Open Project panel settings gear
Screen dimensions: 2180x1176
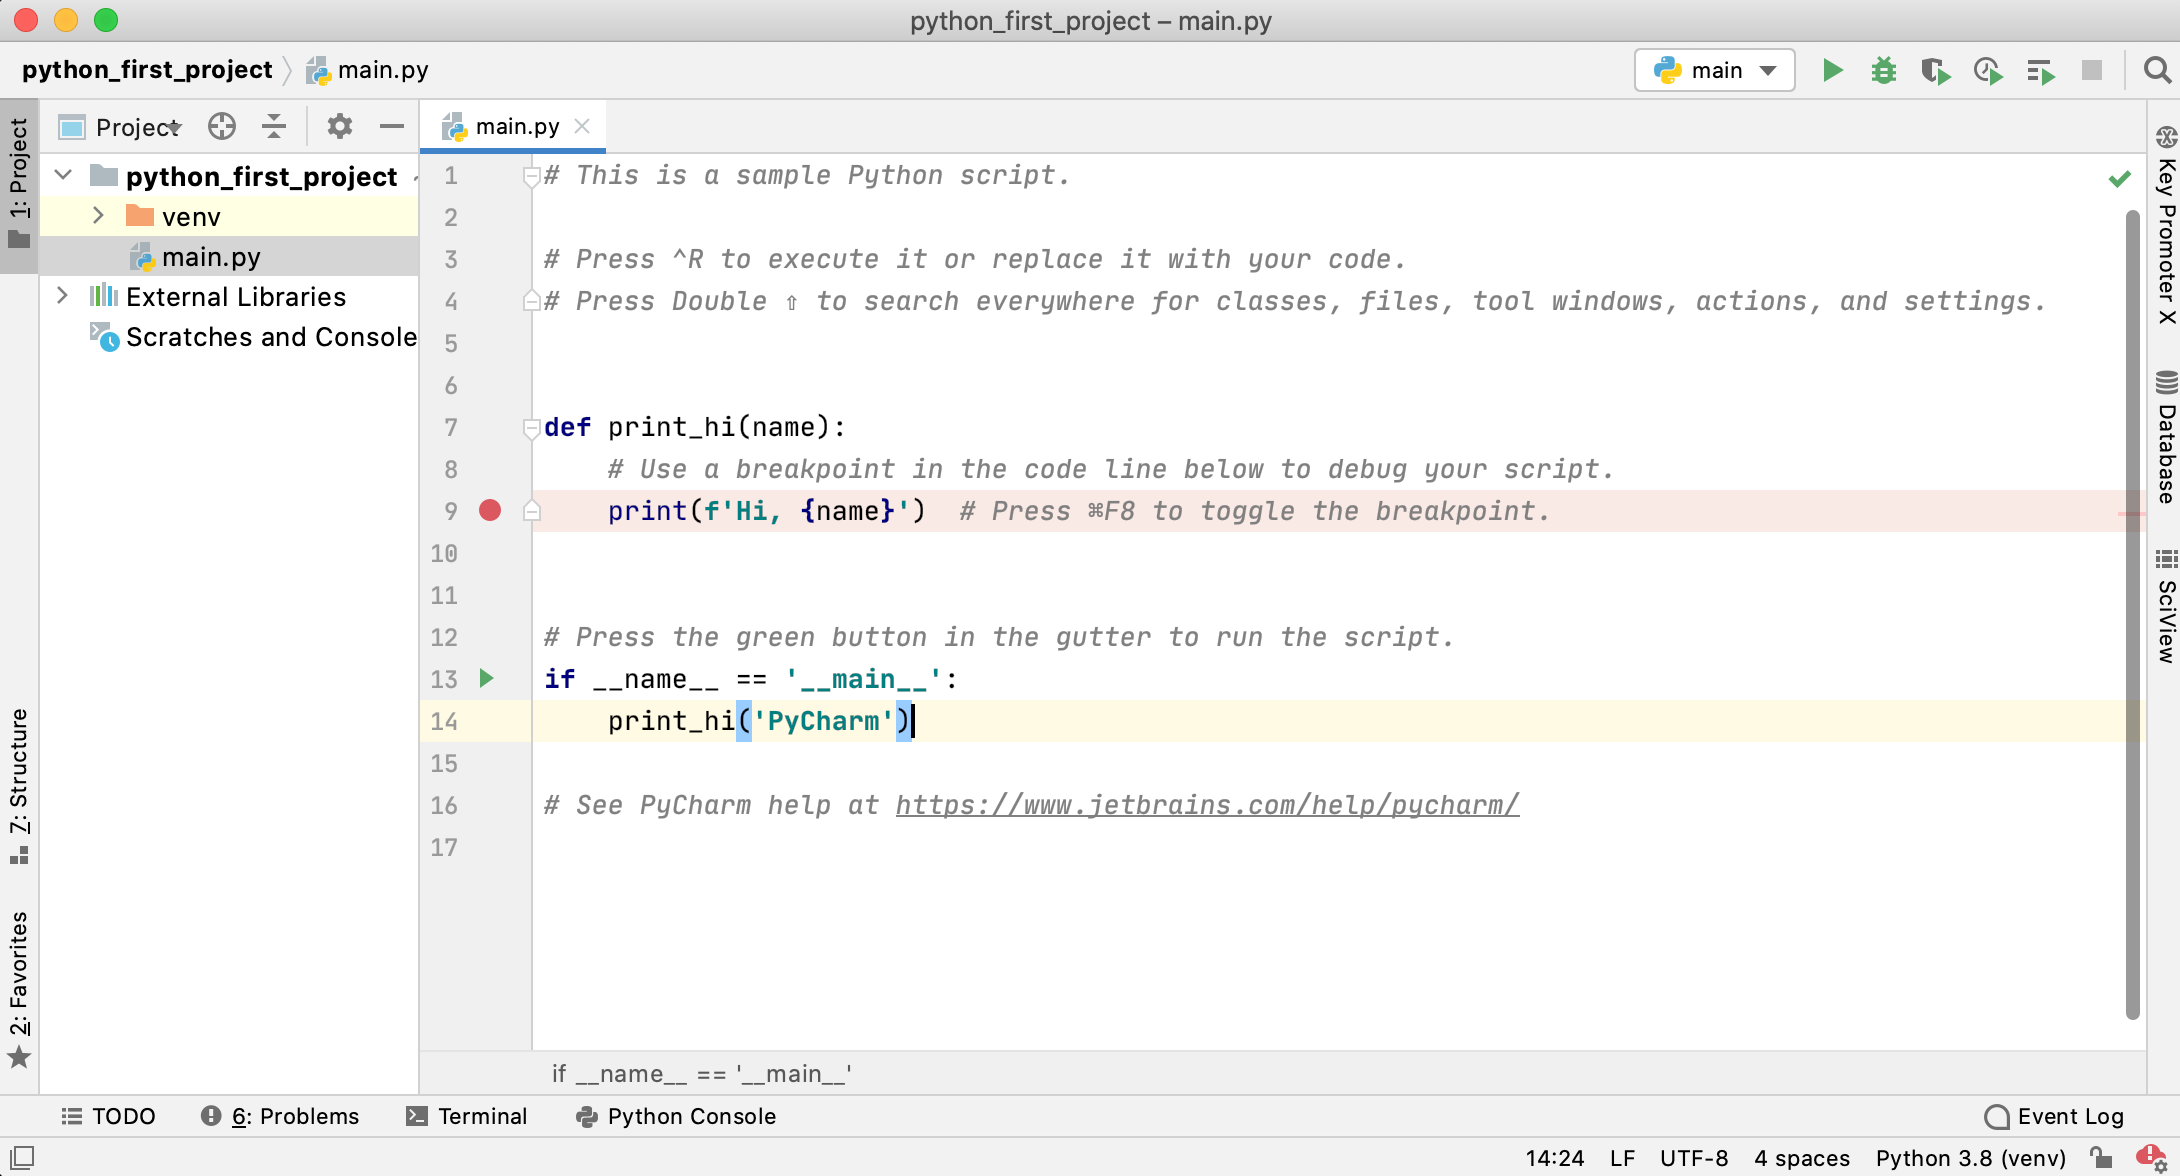[x=340, y=127]
